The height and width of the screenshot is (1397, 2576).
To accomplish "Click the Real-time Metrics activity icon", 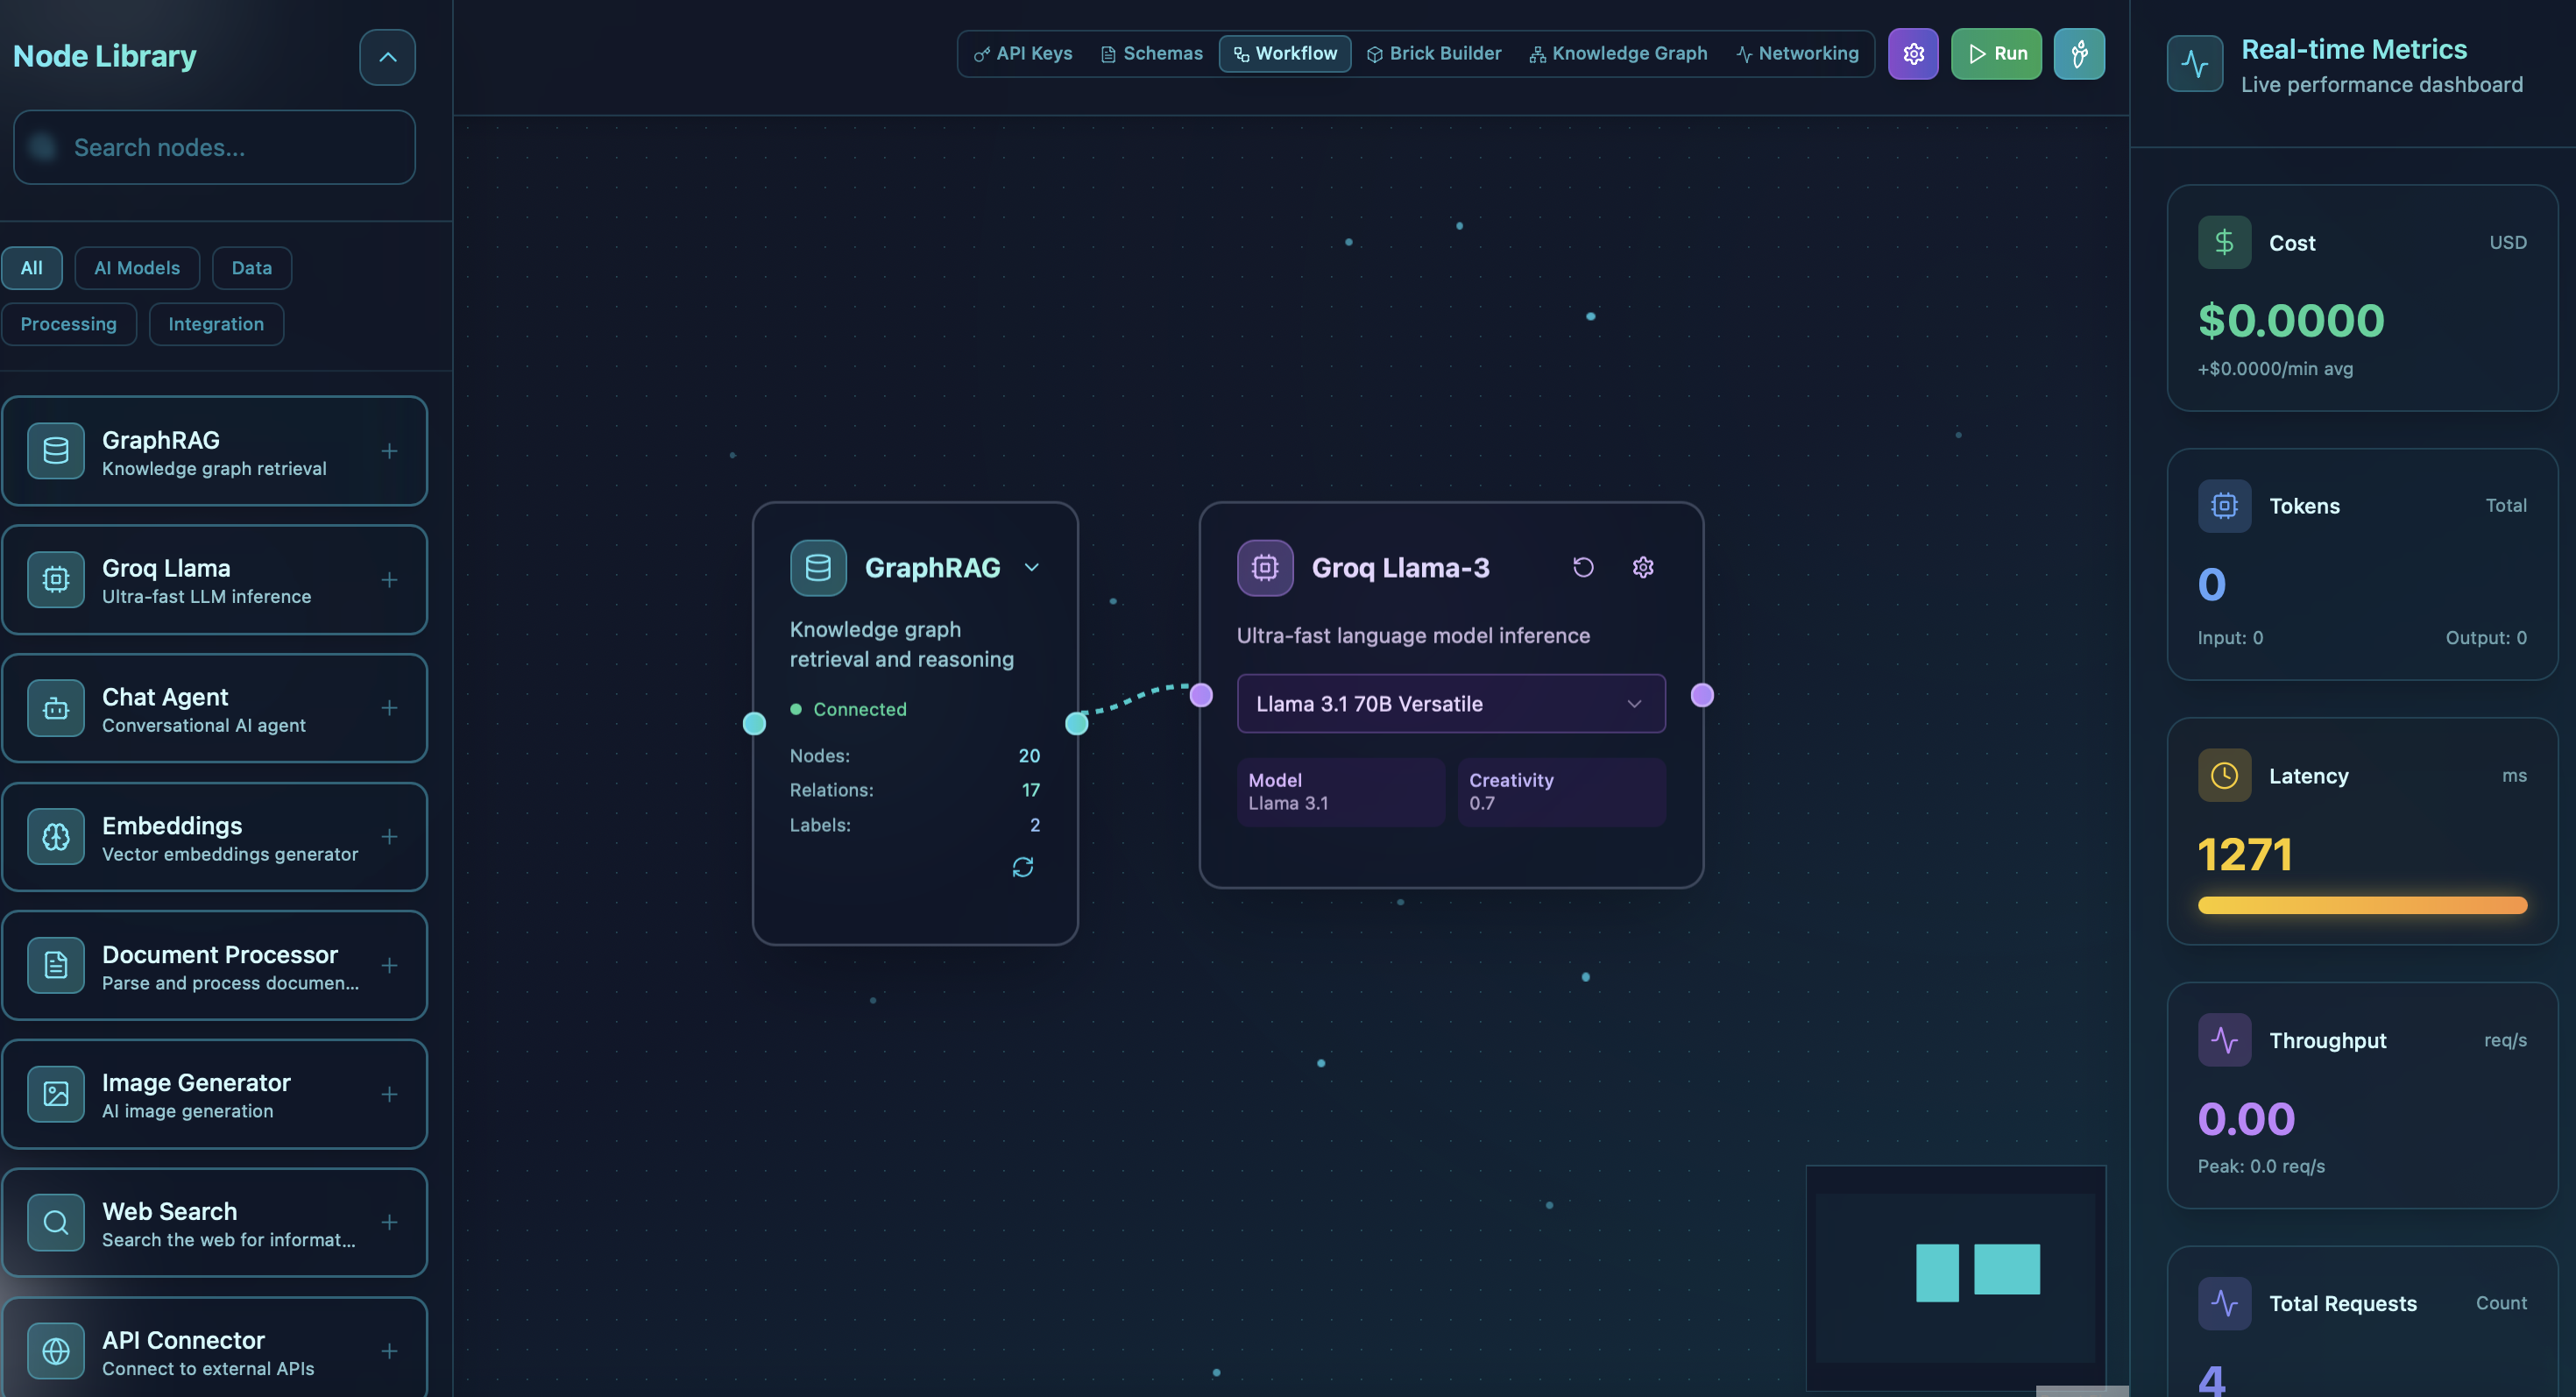I will pos(2194,64).
